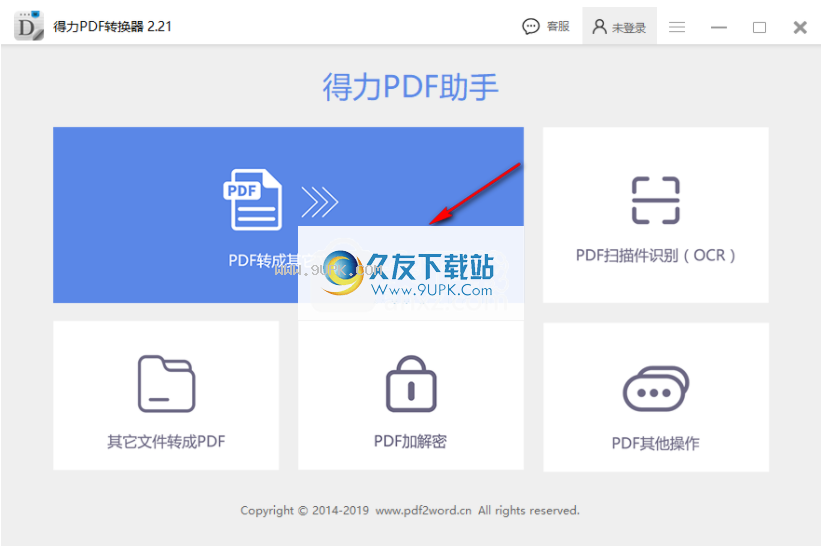Minimize the 得力PDF转换器 window

719,27
